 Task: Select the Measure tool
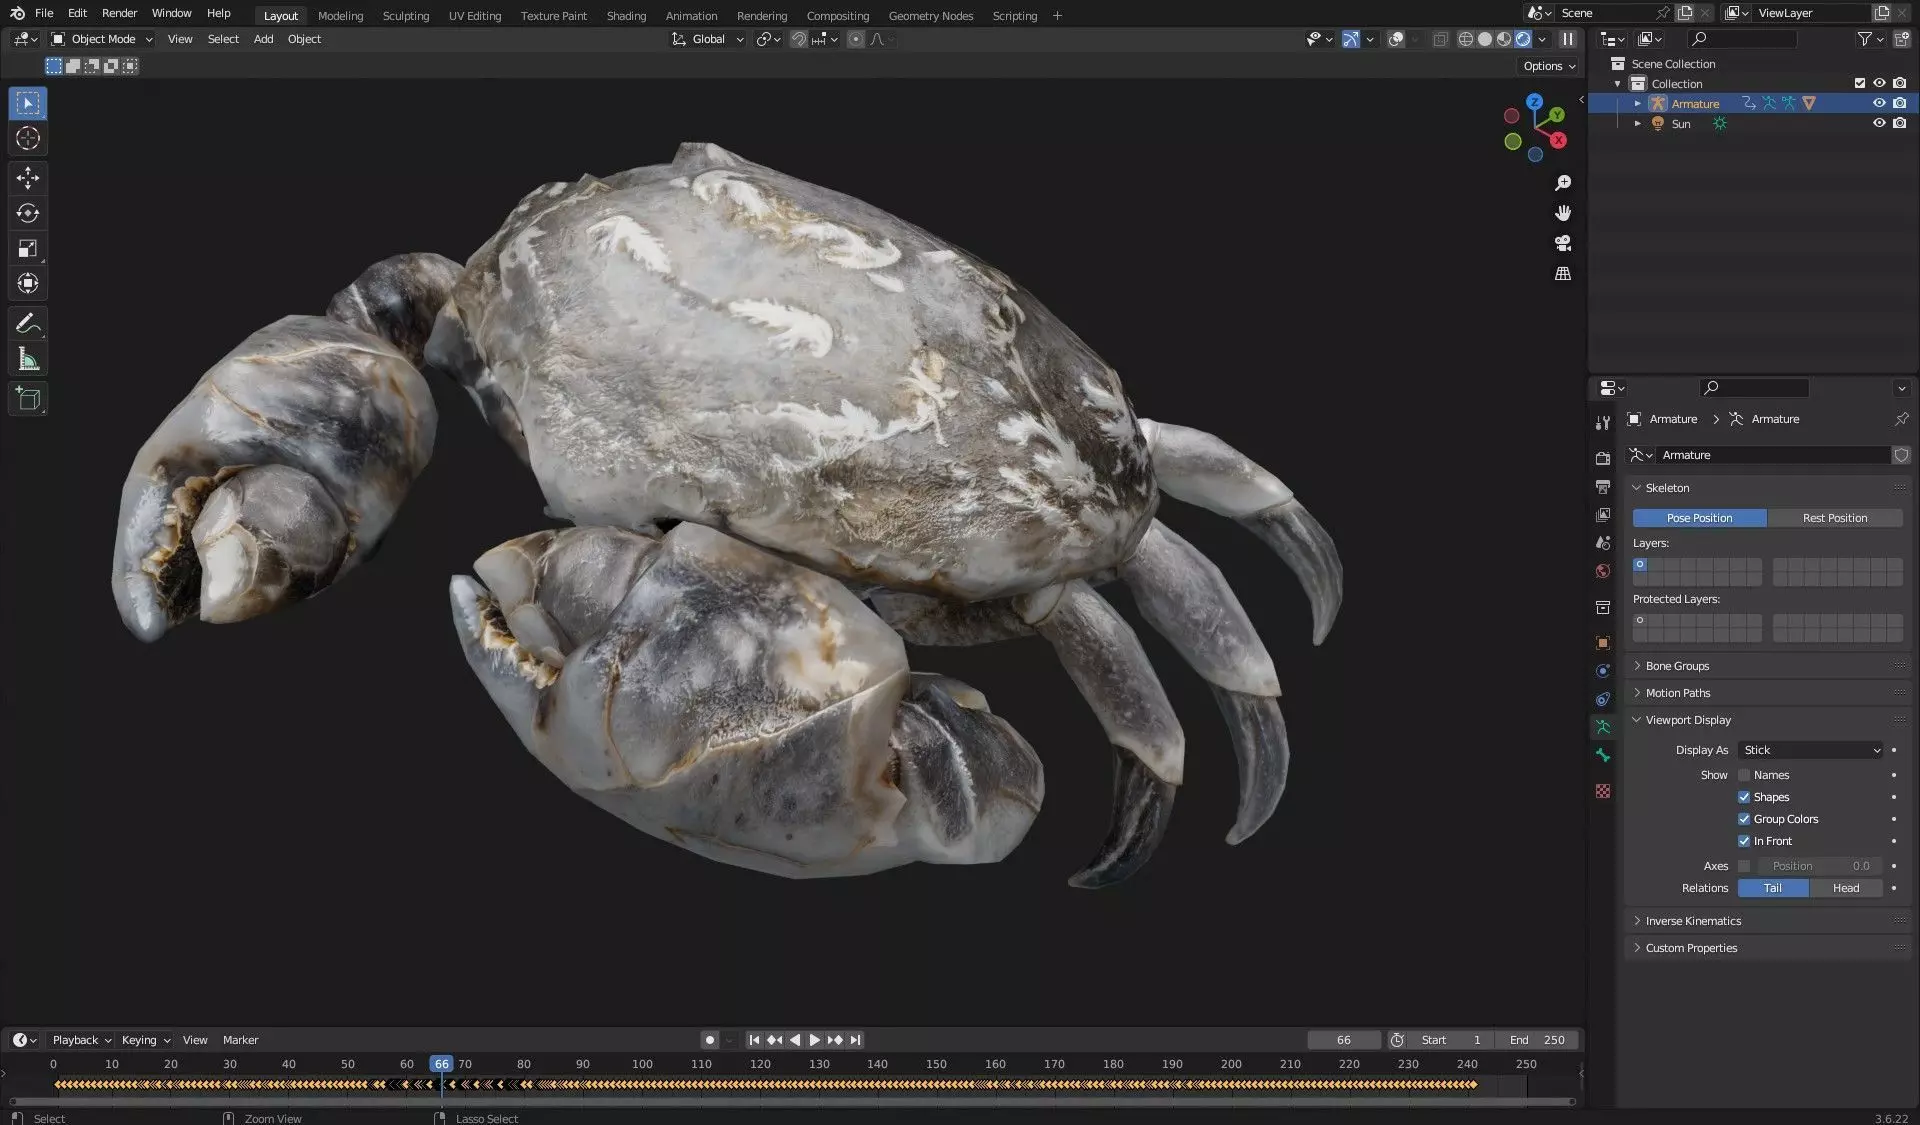tap(28, 359)
